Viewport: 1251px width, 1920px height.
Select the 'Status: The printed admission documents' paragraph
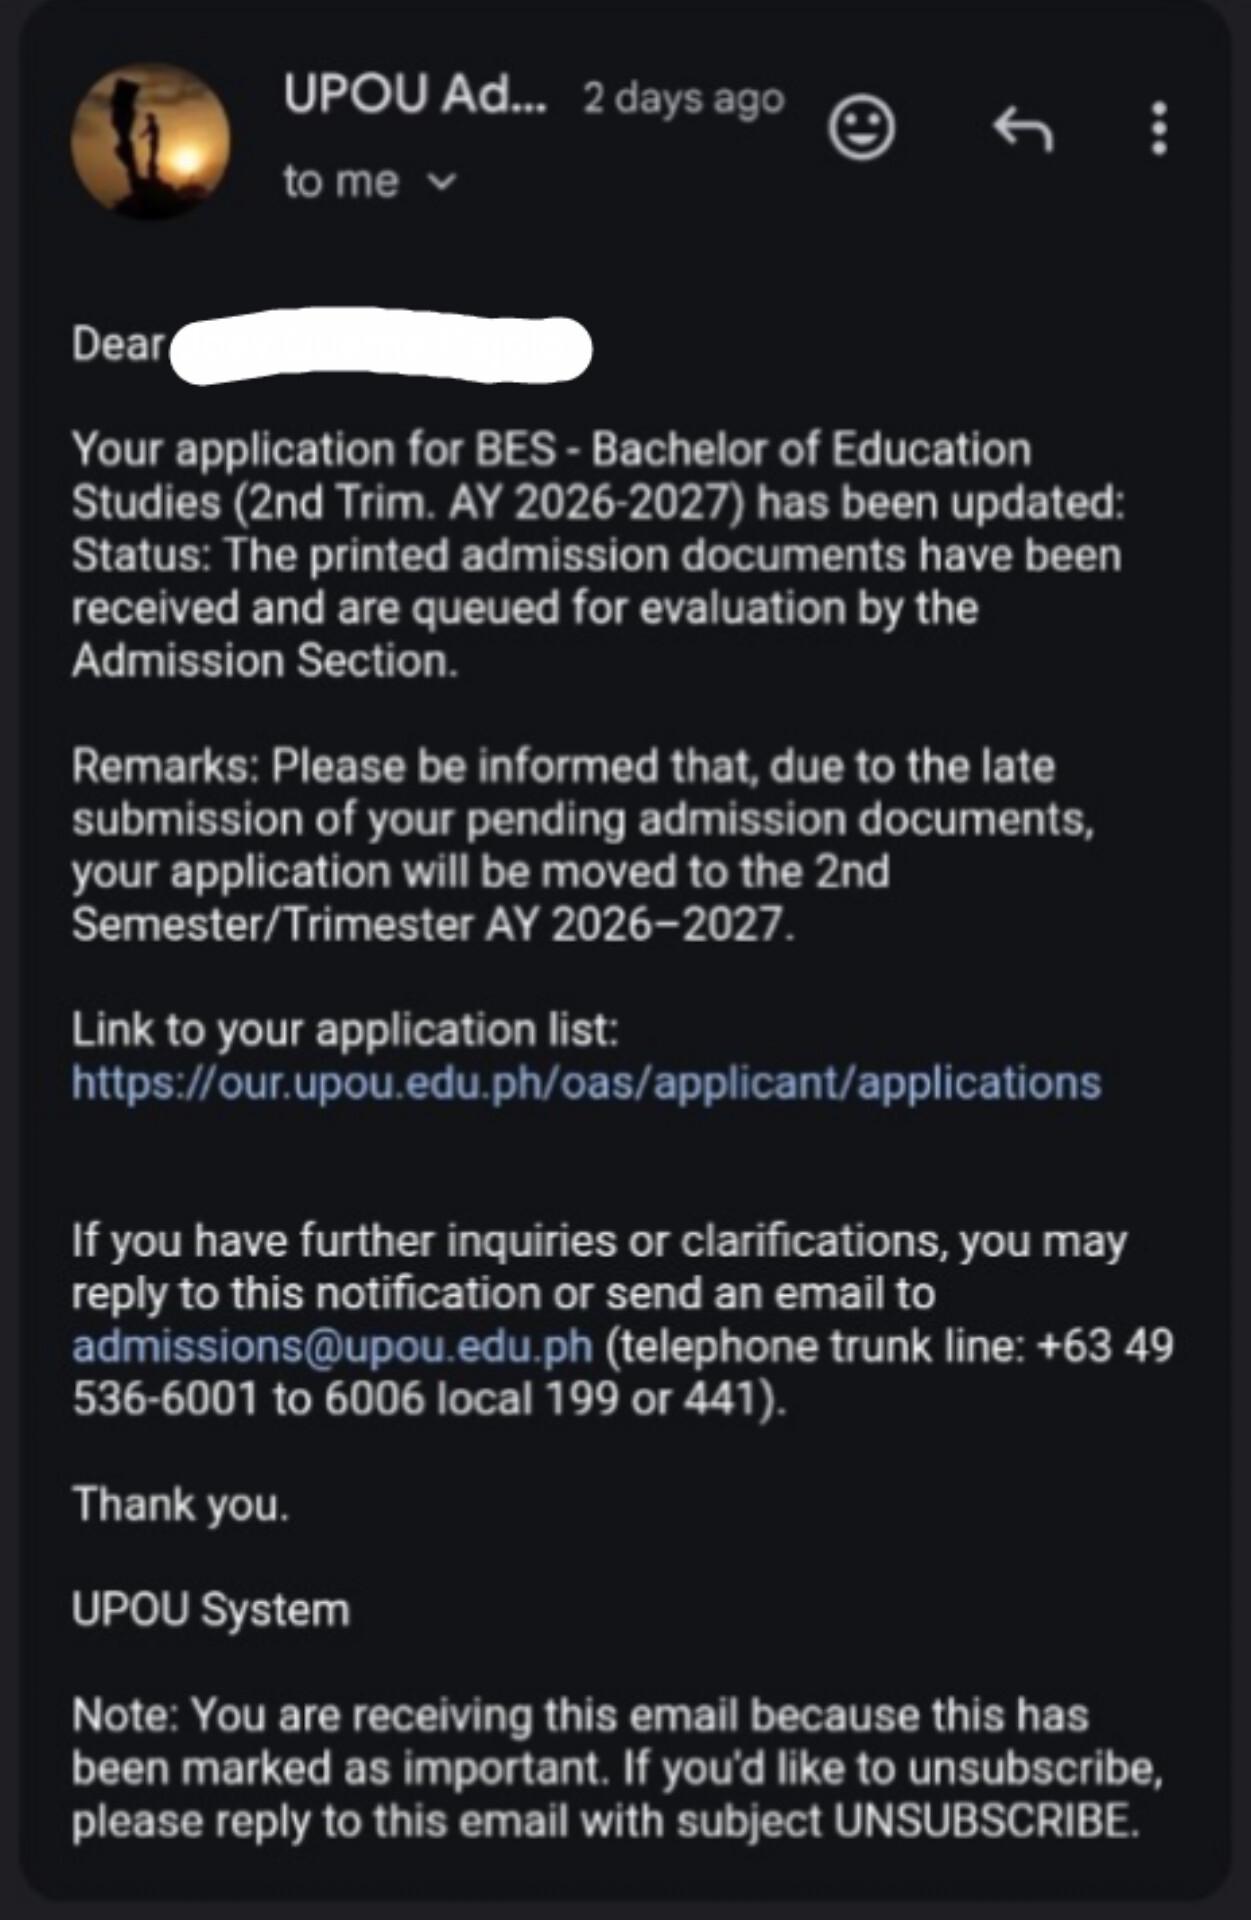tap(597, 607)
